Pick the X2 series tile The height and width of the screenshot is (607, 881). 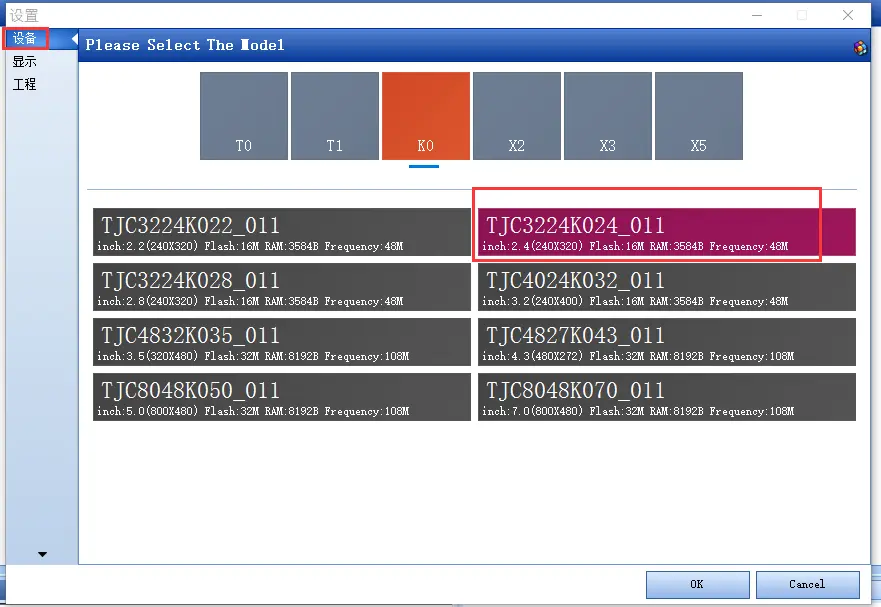pos(517,115)
